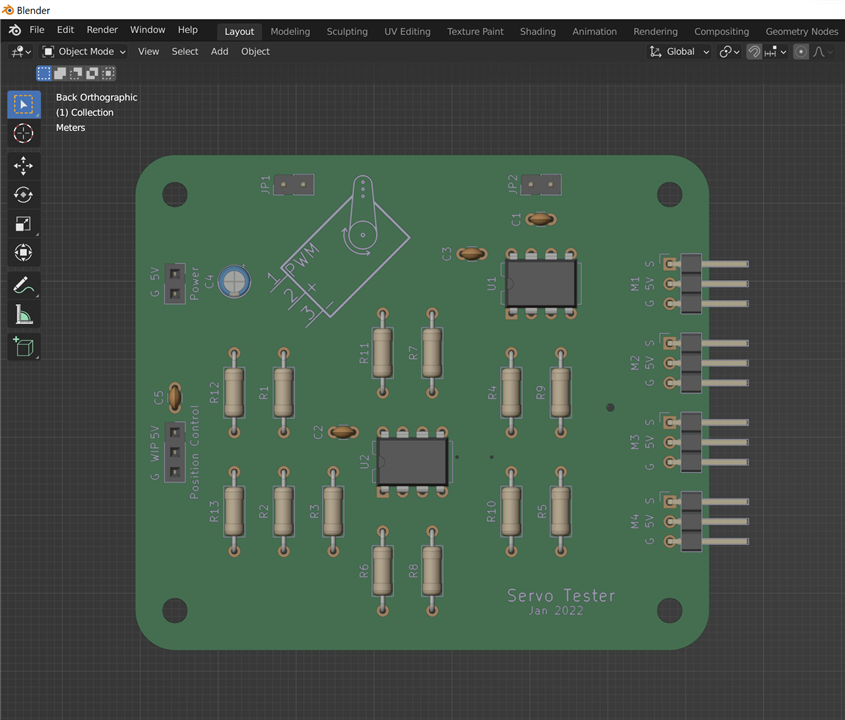Open Global transform orientation dropdown
The image size is (845, 720).
pyautogui.click(x=678, y=52)
